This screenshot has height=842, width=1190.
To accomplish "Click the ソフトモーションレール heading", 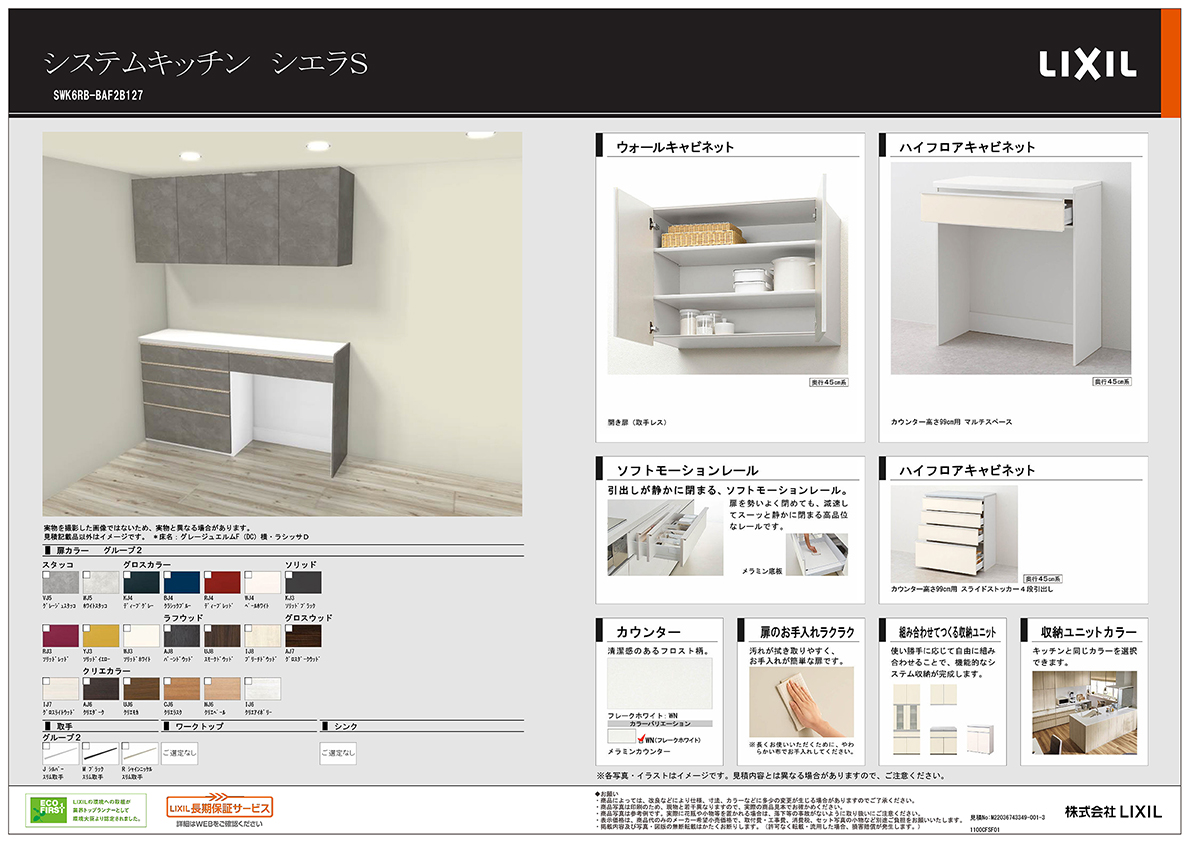I will (x=687, y=471).
